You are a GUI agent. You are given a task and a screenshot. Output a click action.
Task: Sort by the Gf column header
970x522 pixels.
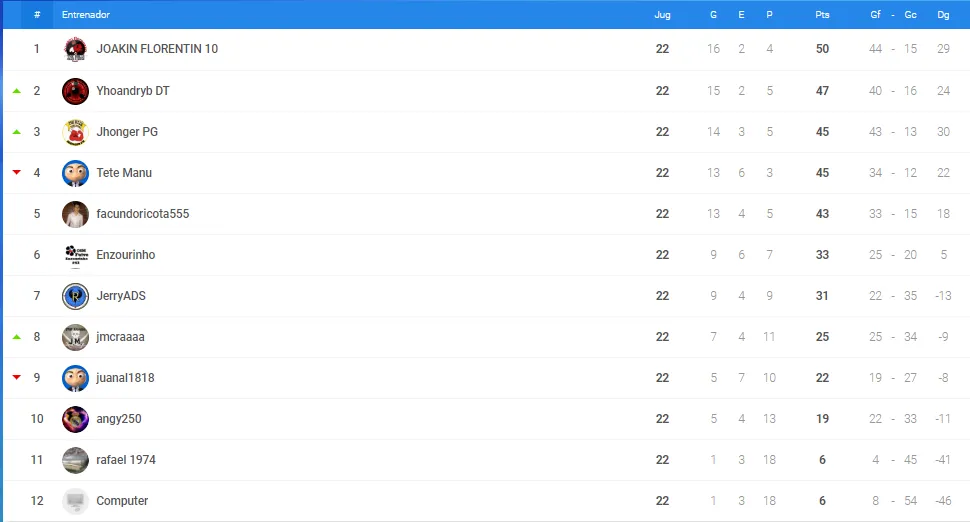(x=875, y=14)
